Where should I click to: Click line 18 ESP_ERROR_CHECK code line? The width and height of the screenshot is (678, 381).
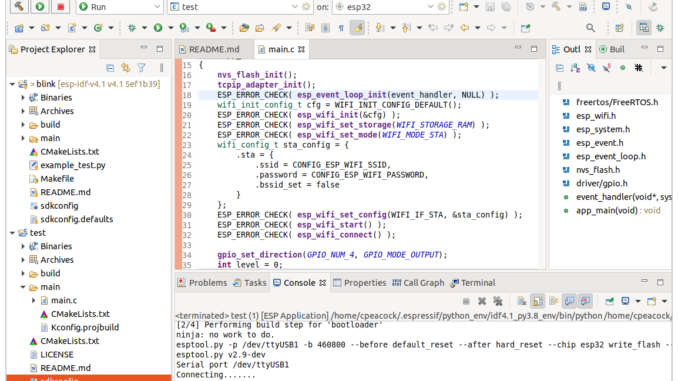pyautogui.click(x=358, y=95)
